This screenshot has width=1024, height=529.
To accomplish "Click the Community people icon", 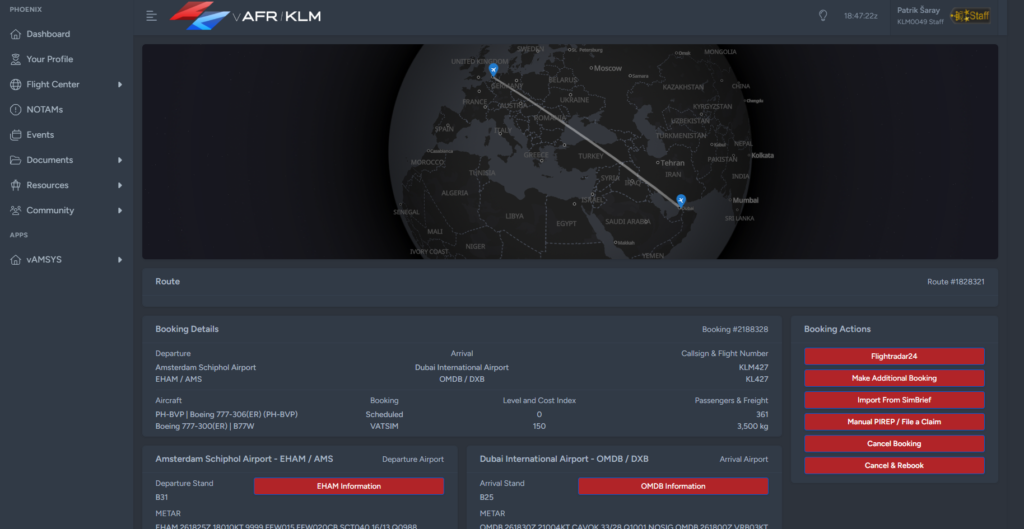I will (x=16, y=210).
